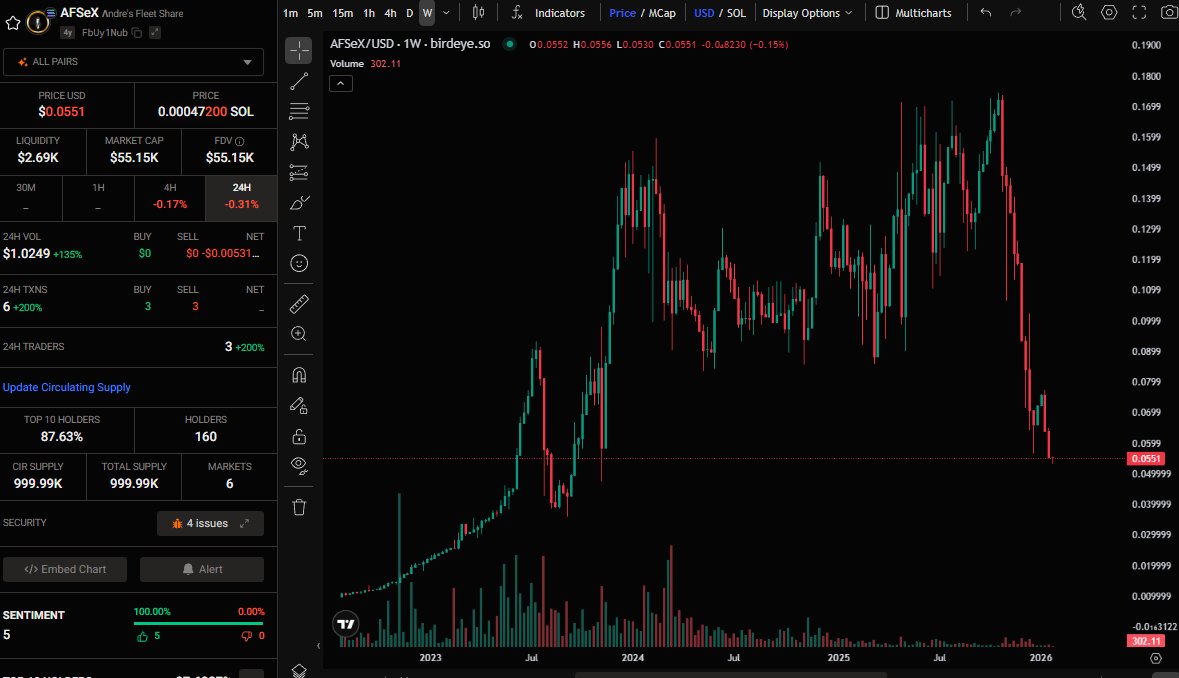Viewport: 1179px width, 678px height.
Task: Expand the 4 issues security details
Action: (x=210, y=523)
